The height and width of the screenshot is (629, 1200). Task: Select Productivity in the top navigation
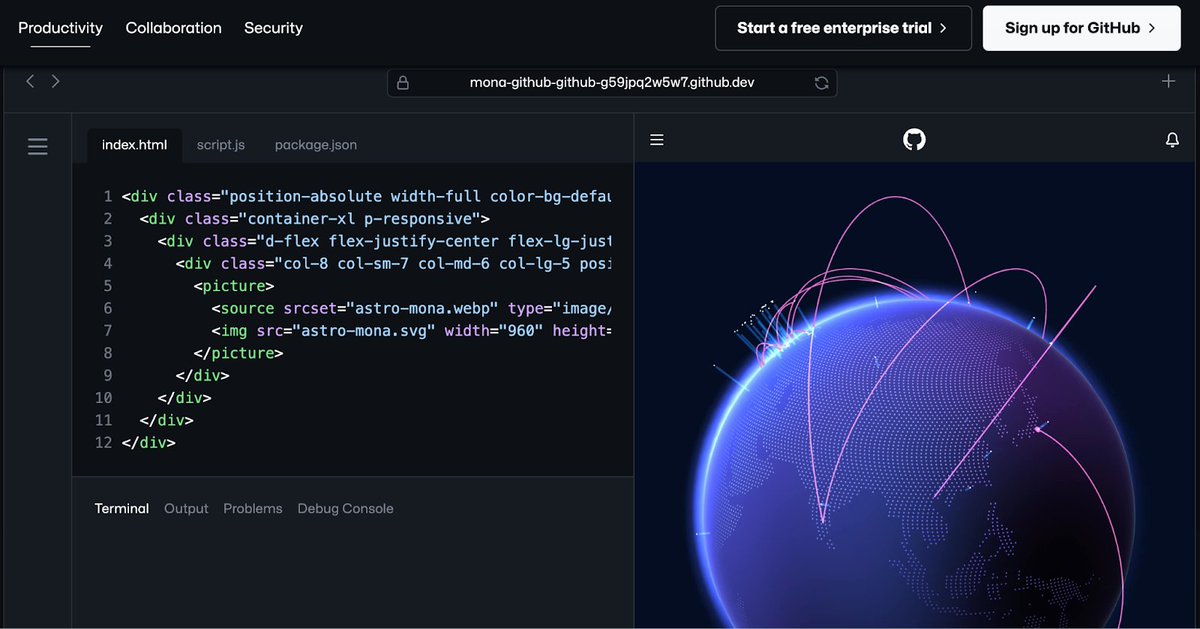click(60, 28)
